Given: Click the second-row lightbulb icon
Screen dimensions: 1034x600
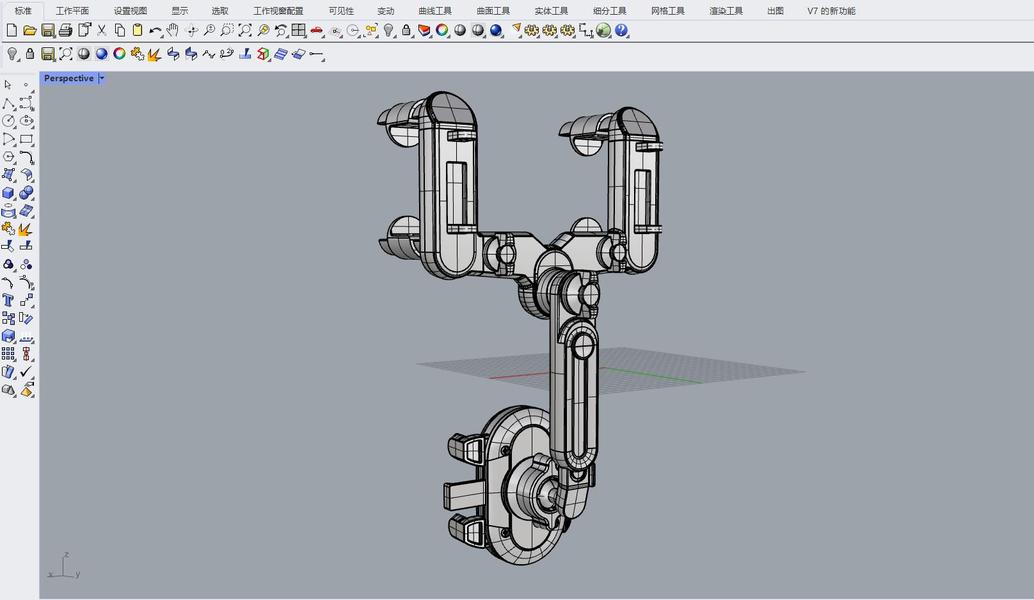Looking at the screenshot, I should 12,54.
